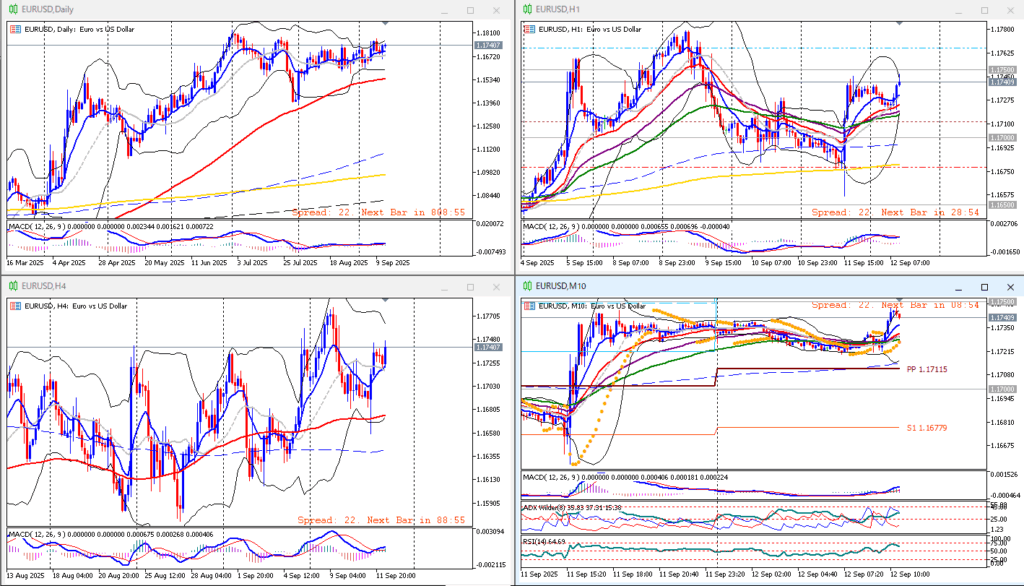Maximize the EURUSD,Daily chart window

pyautogui.click(x=470, y=9)
